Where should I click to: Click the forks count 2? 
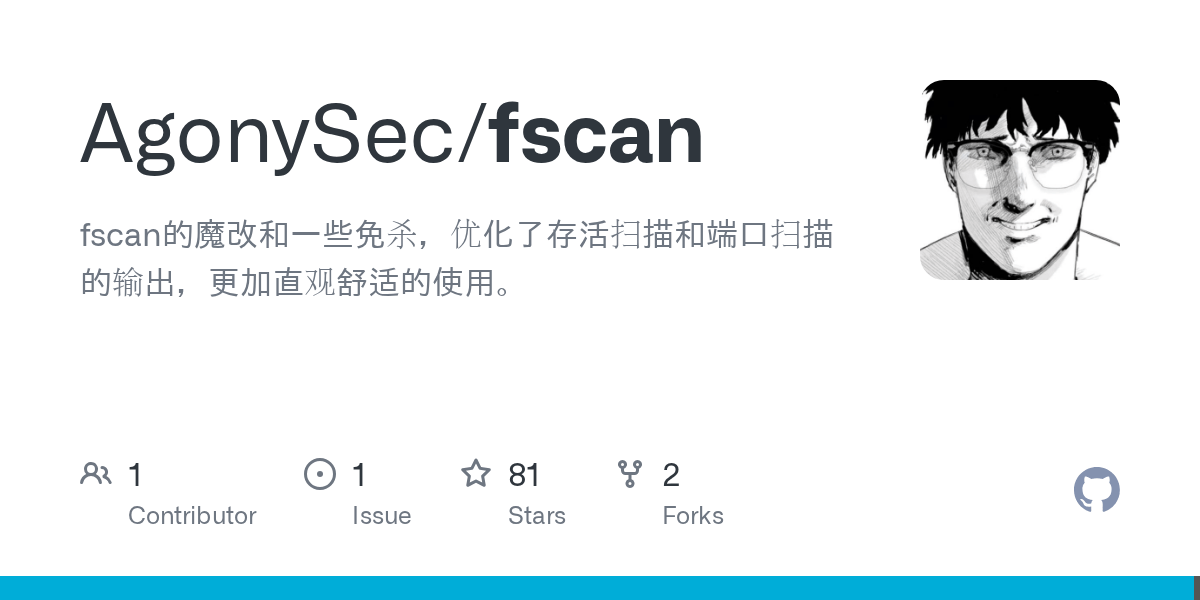point(671,475)
